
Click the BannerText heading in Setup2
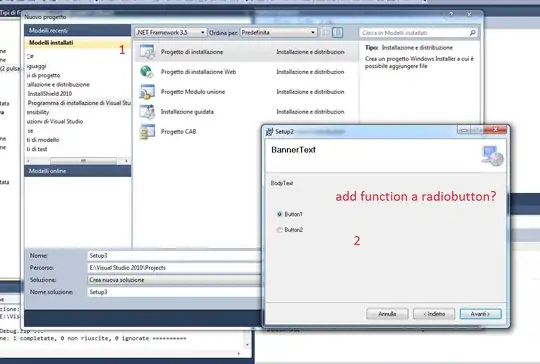point(293,150)
